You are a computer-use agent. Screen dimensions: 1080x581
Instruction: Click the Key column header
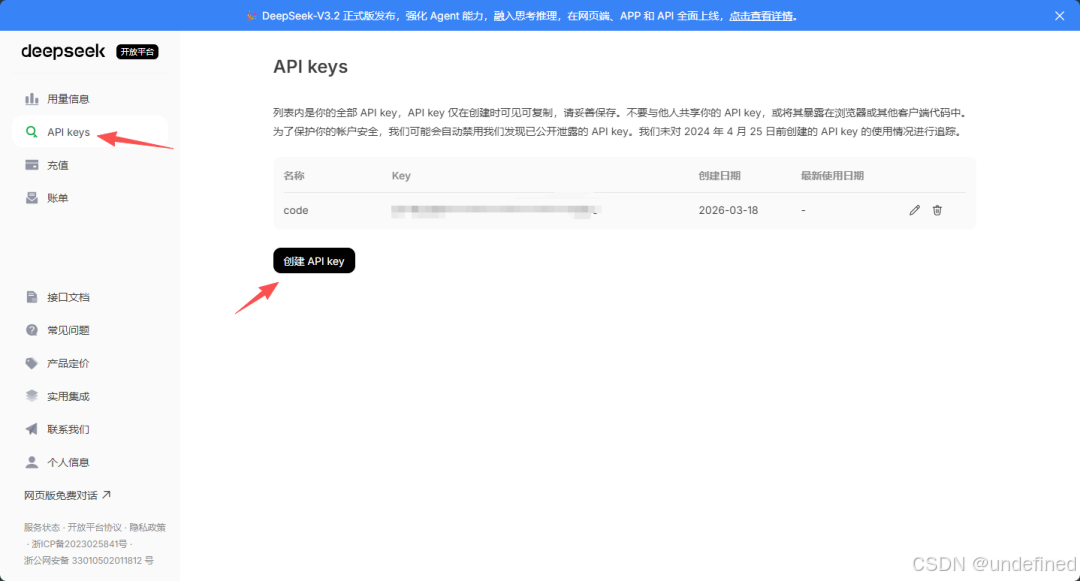[x=401, y=176]
